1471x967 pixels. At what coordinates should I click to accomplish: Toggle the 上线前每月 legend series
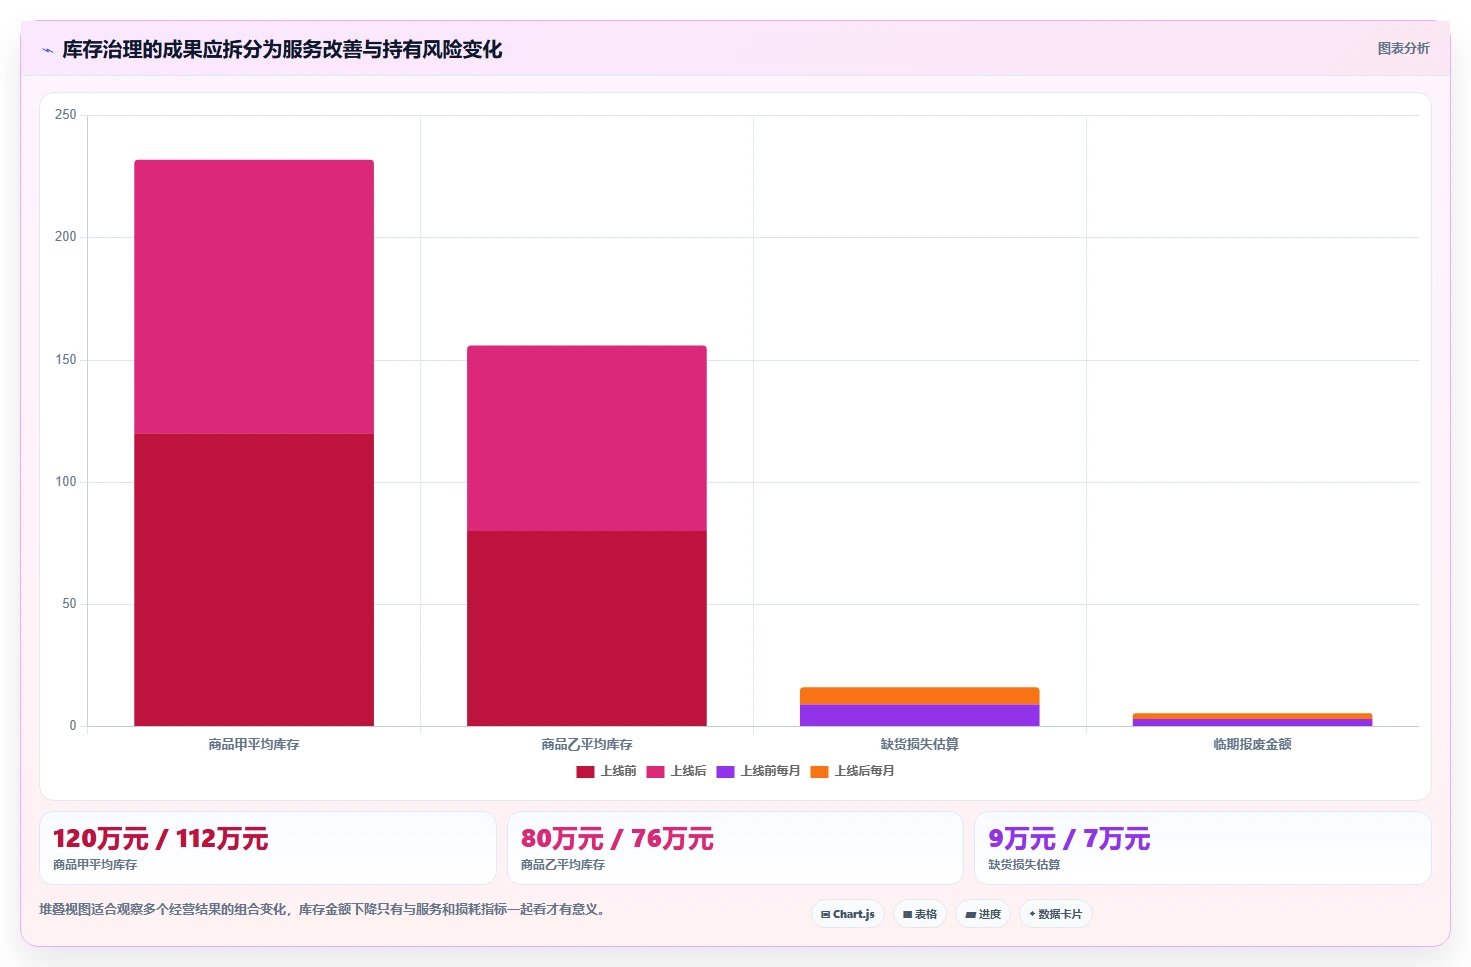click(758, 771)
